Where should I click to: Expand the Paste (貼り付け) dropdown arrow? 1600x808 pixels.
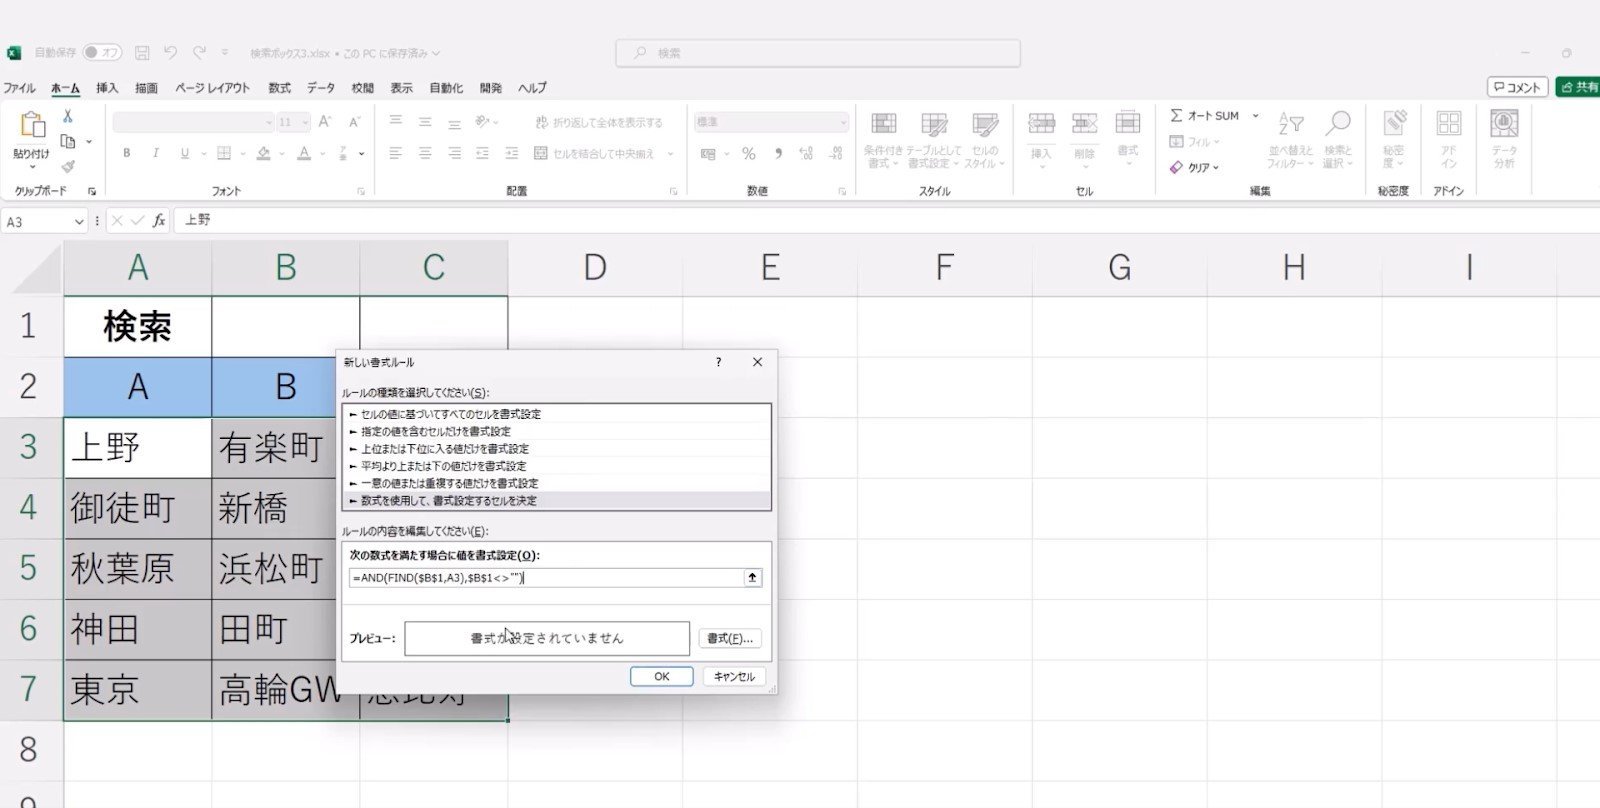31,167
